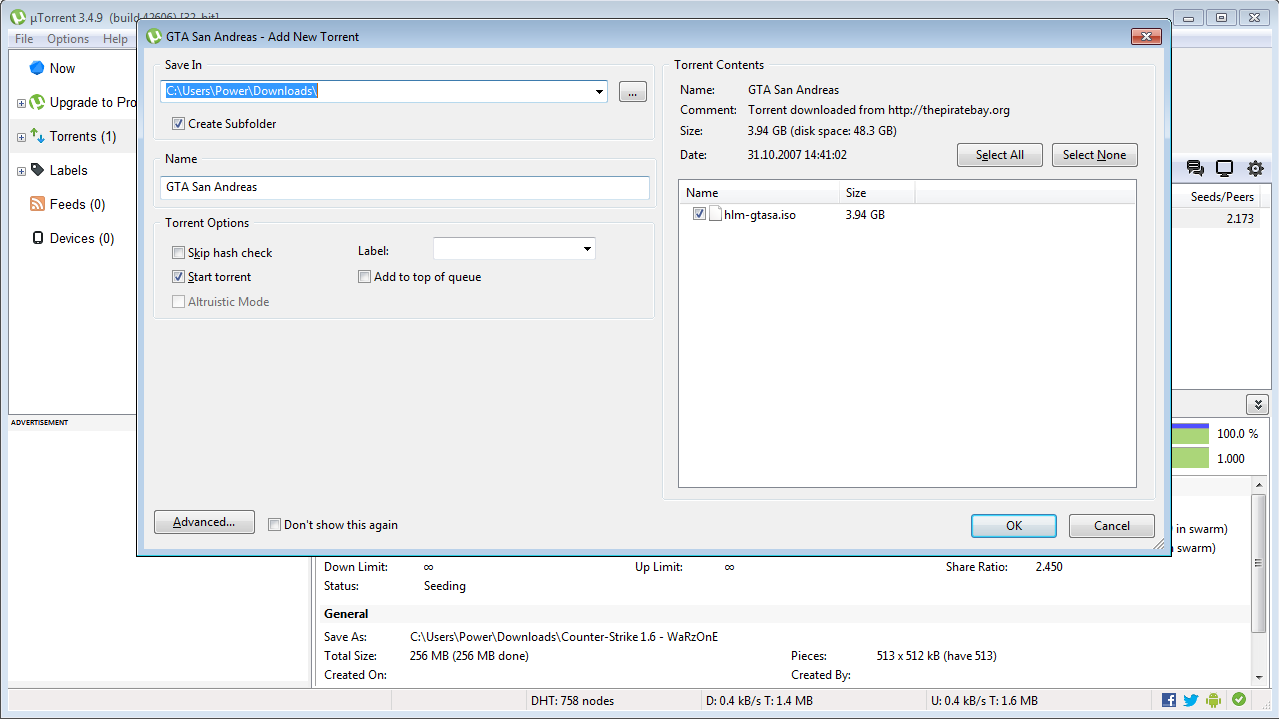Open the Label dropdown list
Screen dimensions: 1279x719
click(x=587, y=249)
